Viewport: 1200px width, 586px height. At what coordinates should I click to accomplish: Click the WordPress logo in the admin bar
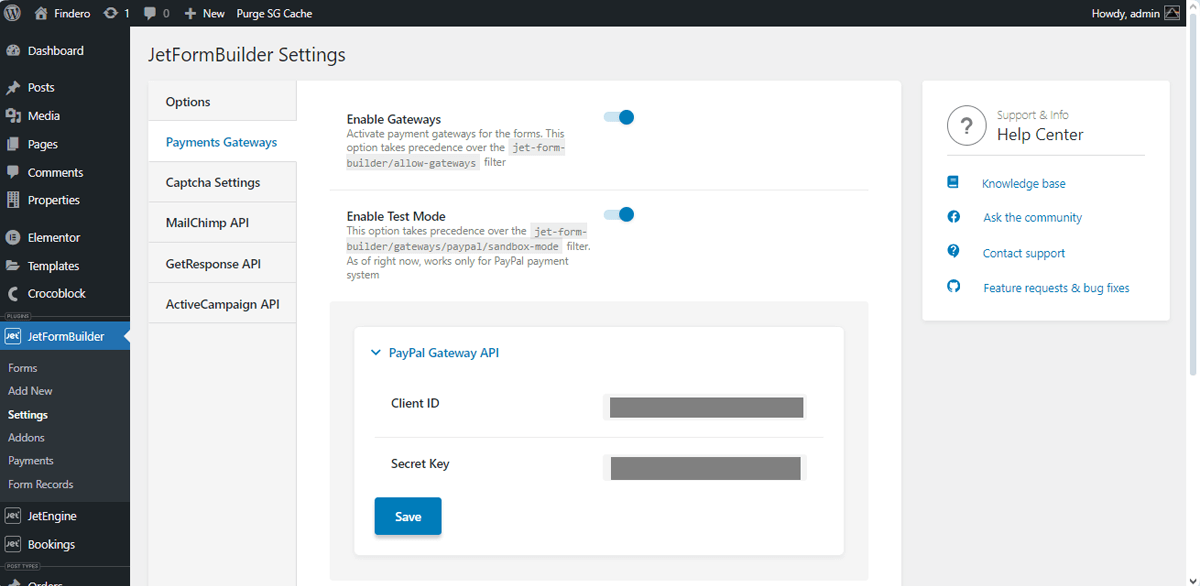11,13
